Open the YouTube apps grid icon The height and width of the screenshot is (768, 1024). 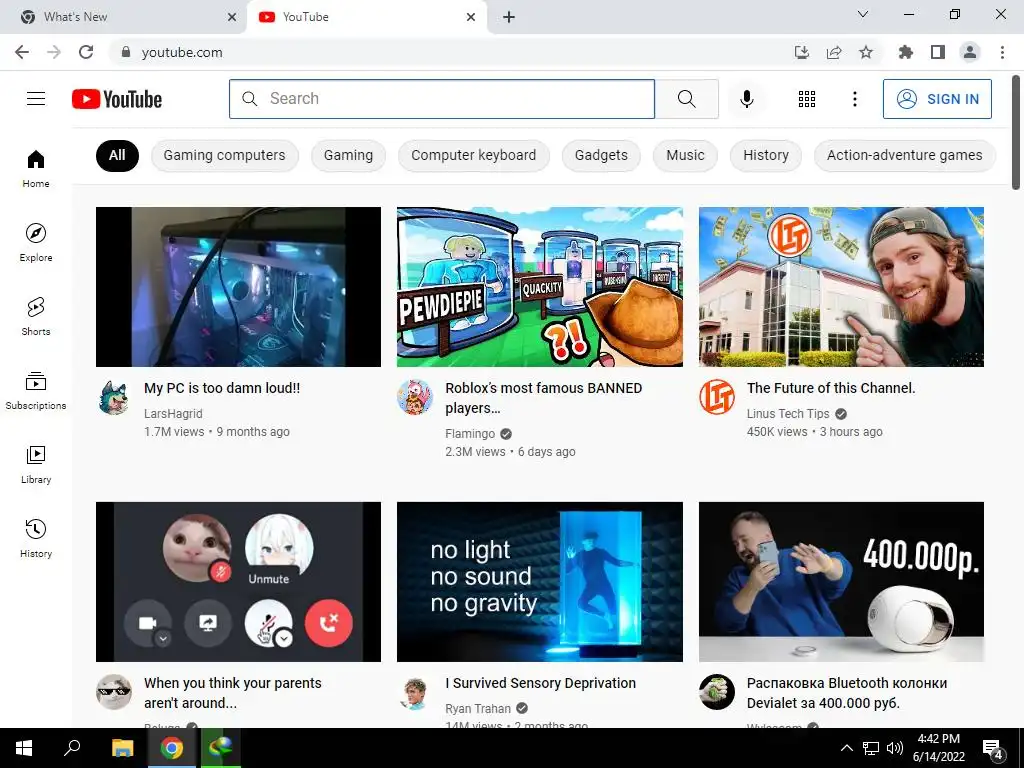coord(807,99)
